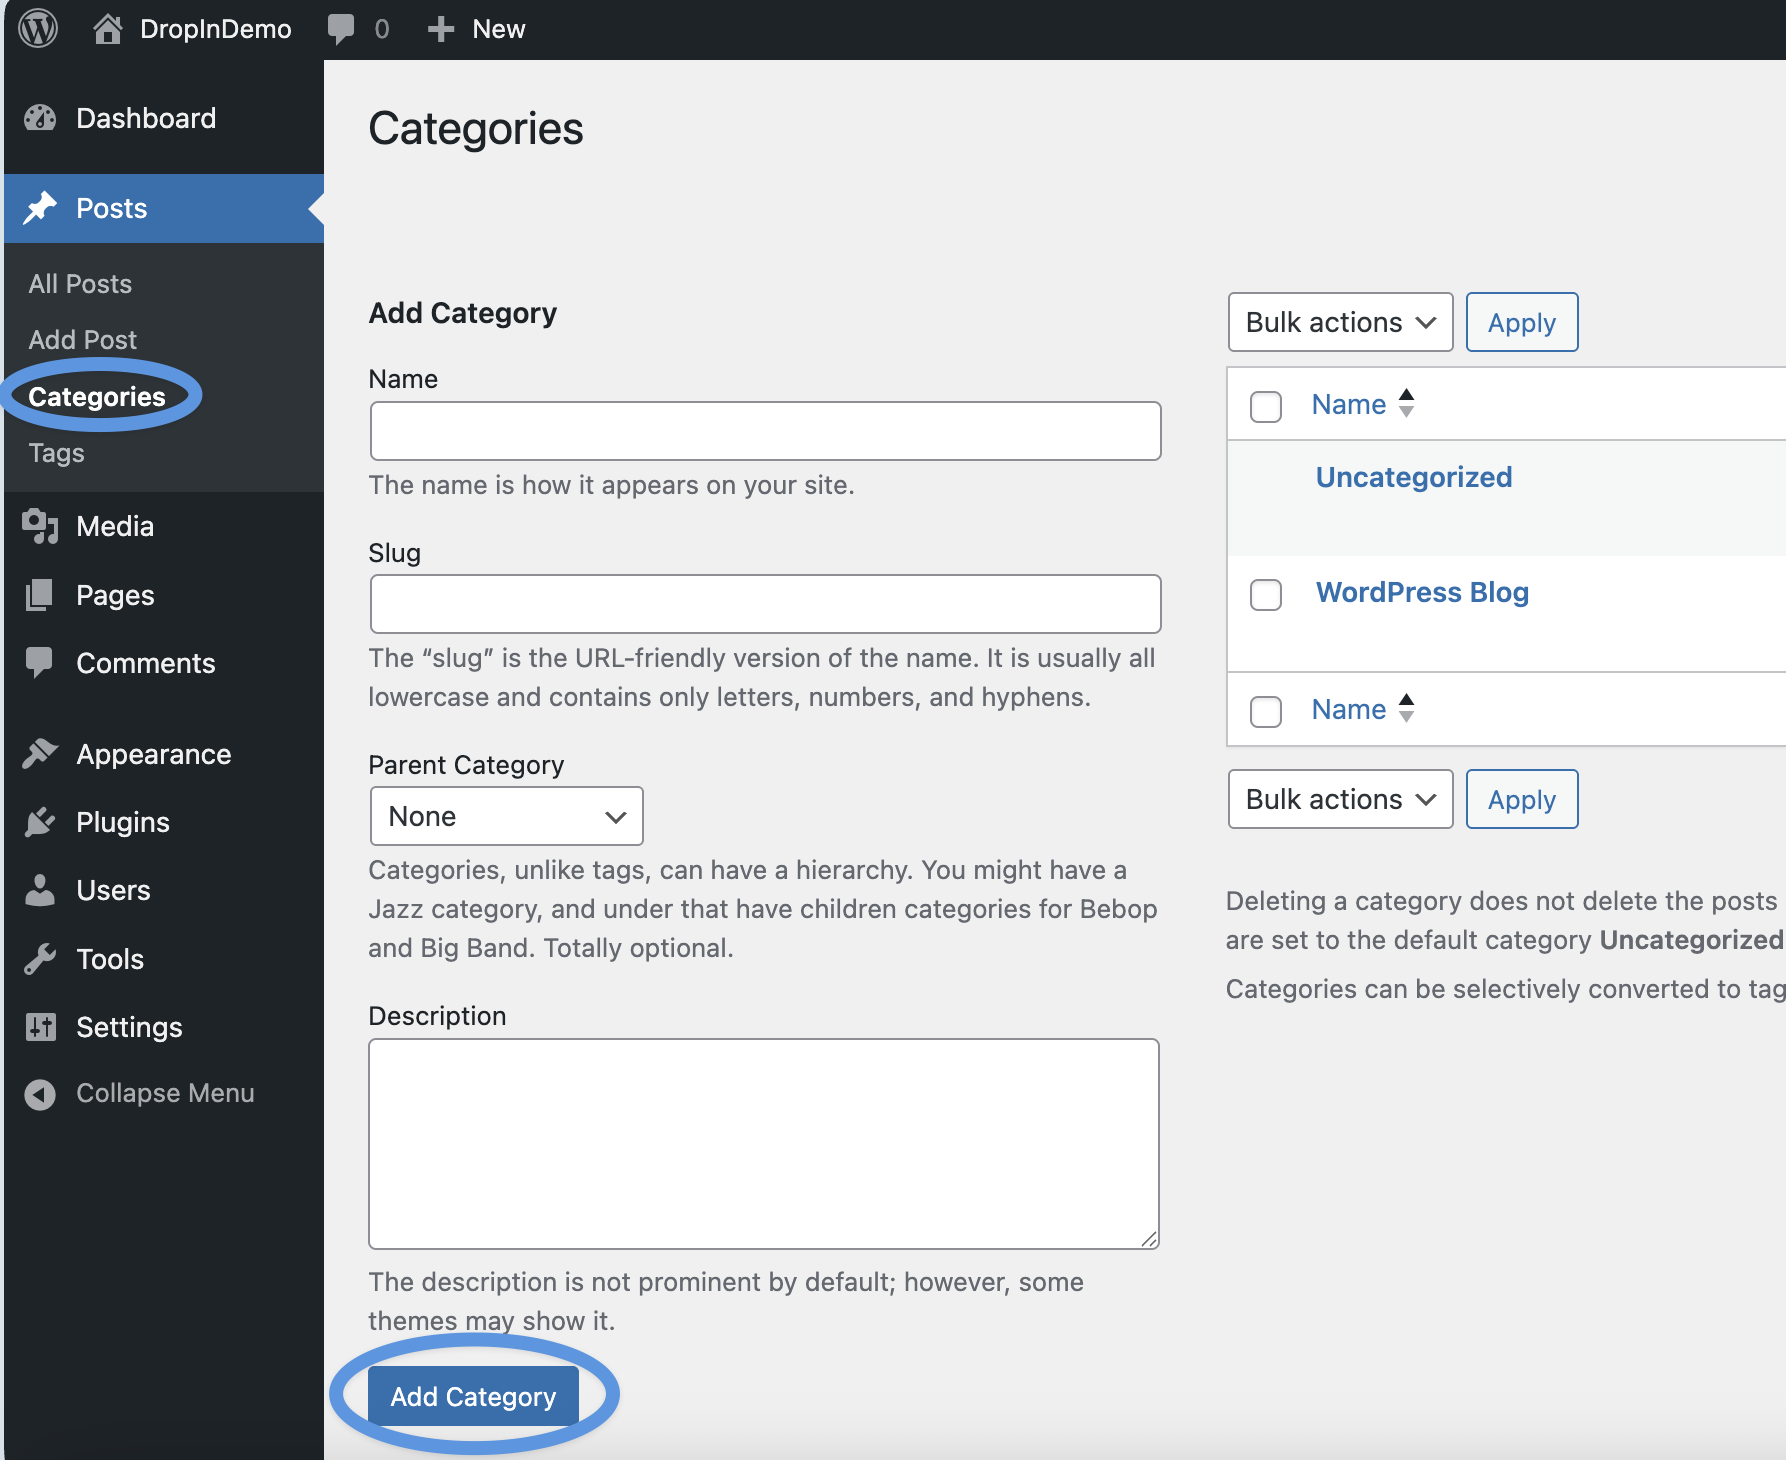The height and width of the screenshot is (1460, 1786).
Task: Check the WordPress Blog category checkbox
Action: (1265, 594)
